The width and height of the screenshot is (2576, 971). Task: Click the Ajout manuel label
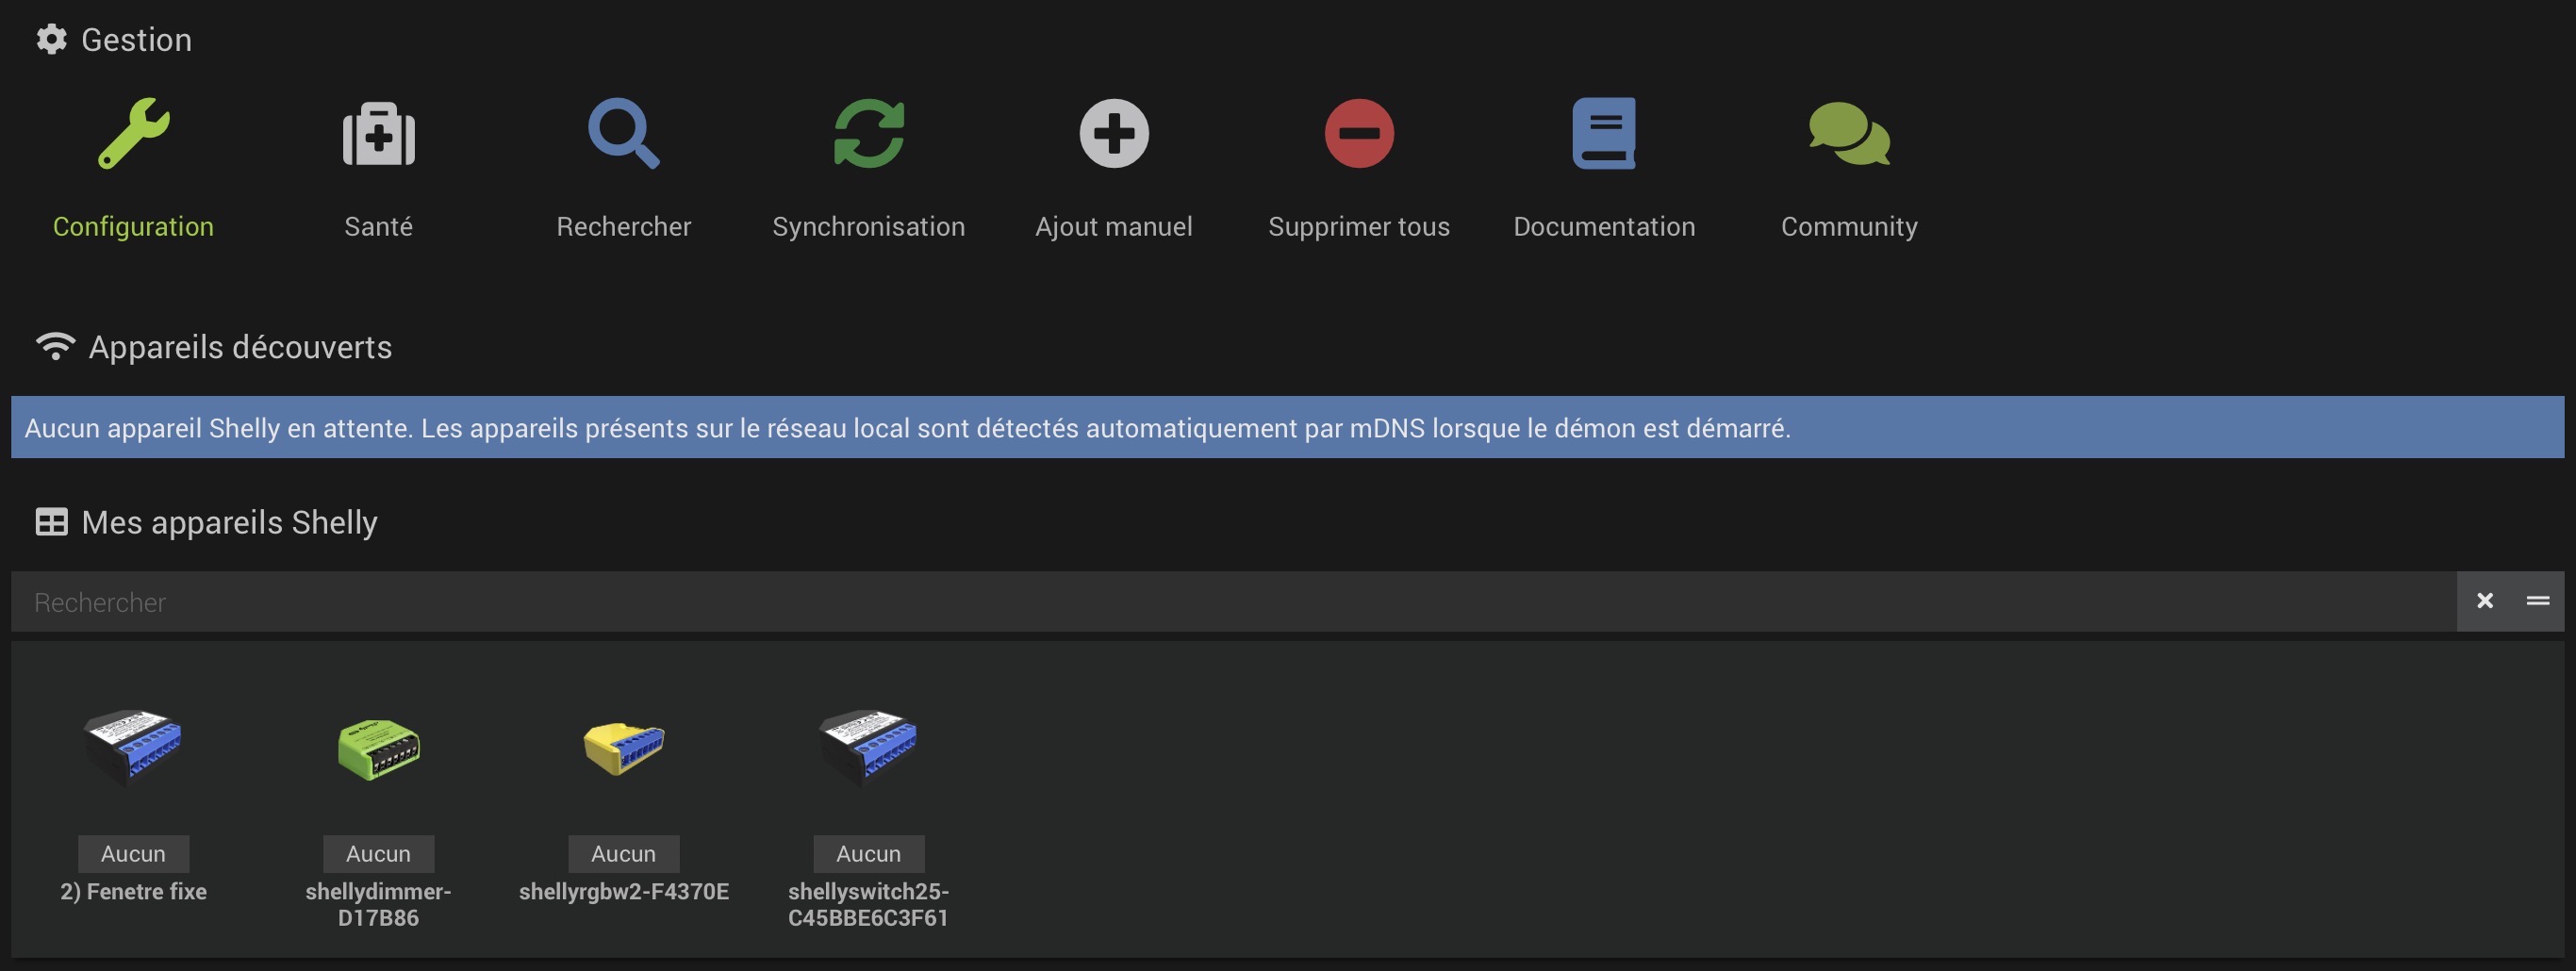pyautogui.click(x=1114, y=227)
